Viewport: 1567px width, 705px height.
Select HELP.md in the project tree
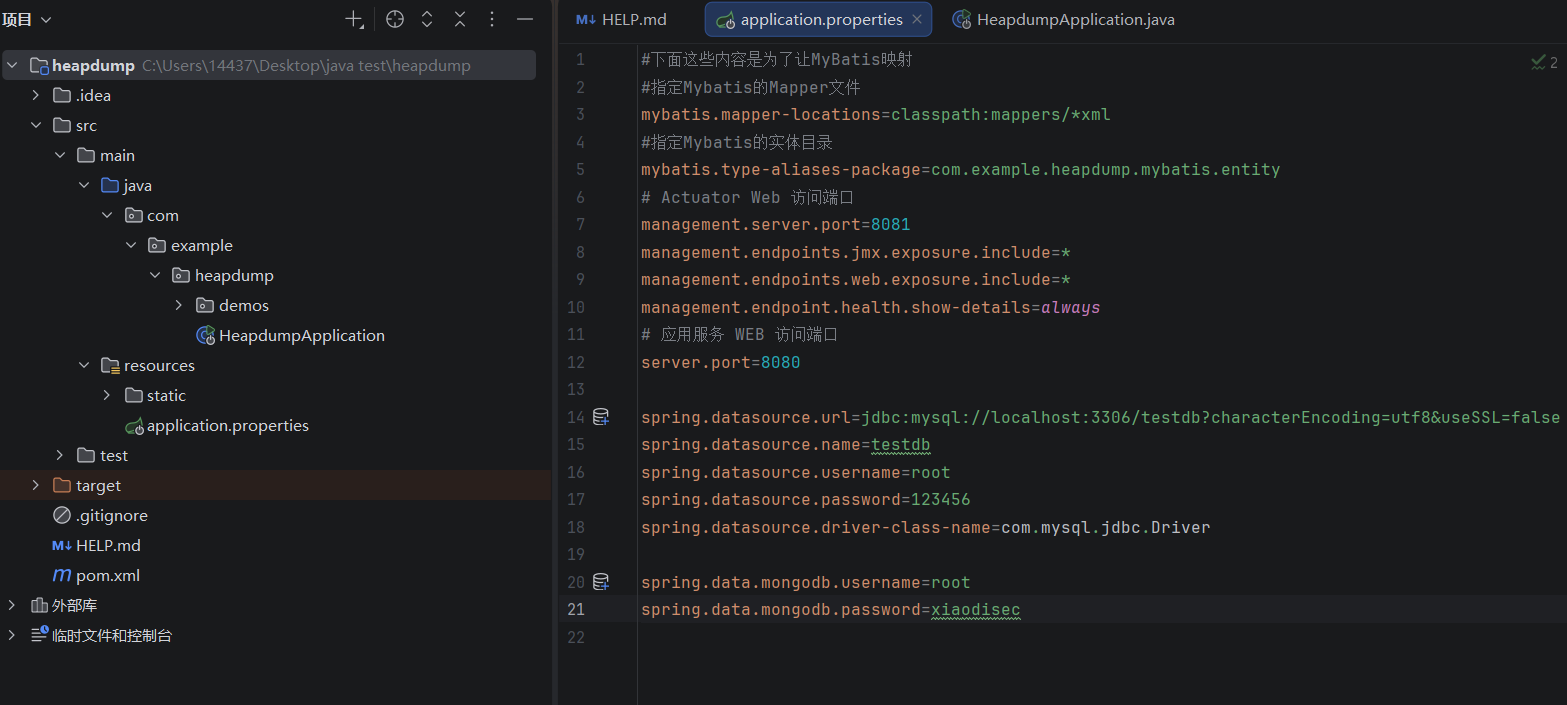coord(108,546)
